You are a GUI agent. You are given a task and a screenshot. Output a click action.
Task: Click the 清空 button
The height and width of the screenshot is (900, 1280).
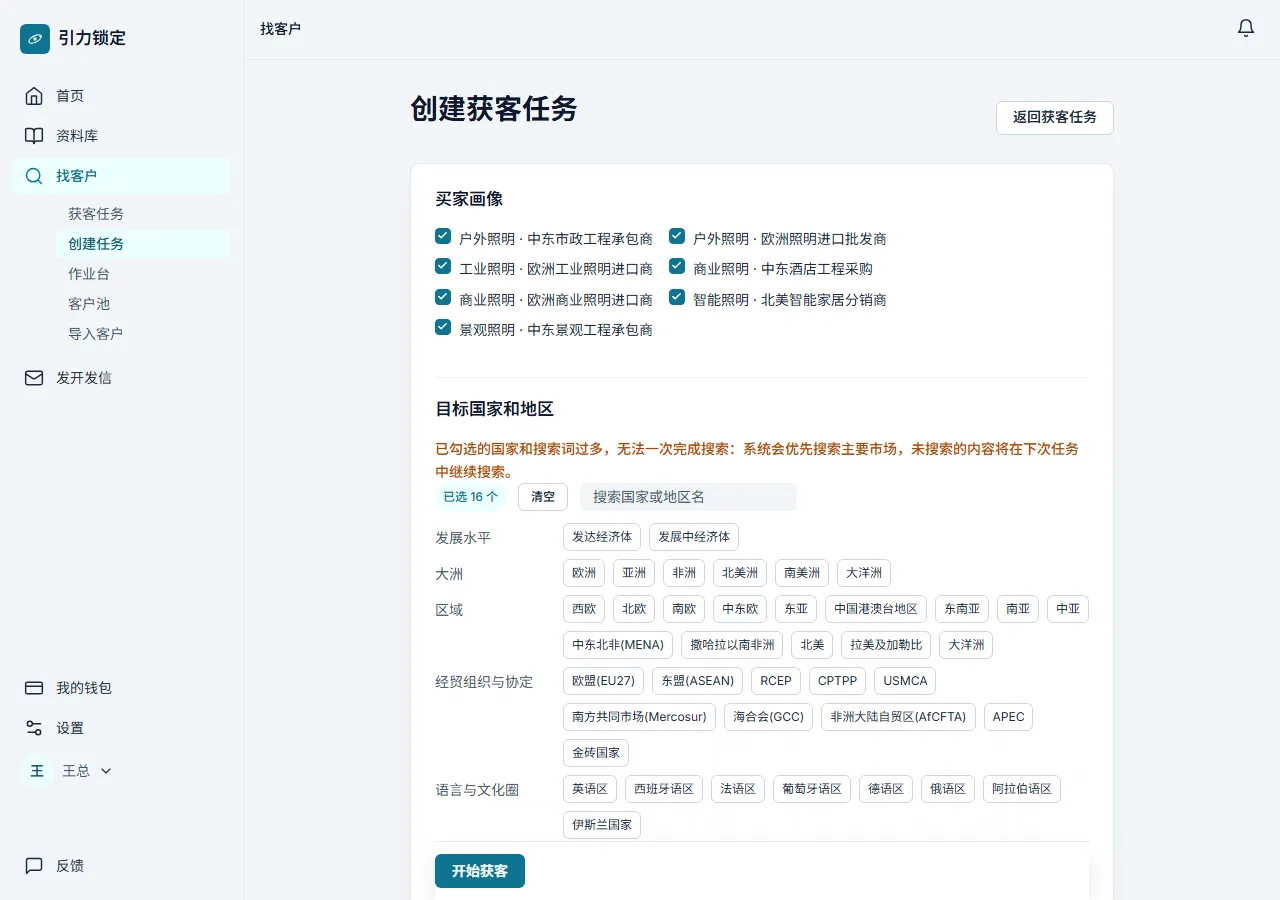543,497
